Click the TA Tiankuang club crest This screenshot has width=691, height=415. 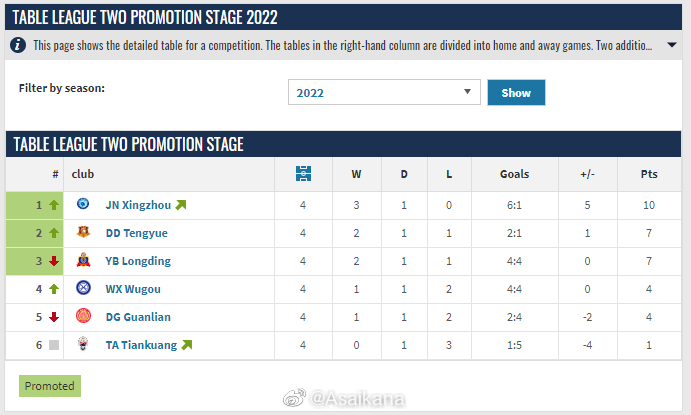tap(83, 344)
